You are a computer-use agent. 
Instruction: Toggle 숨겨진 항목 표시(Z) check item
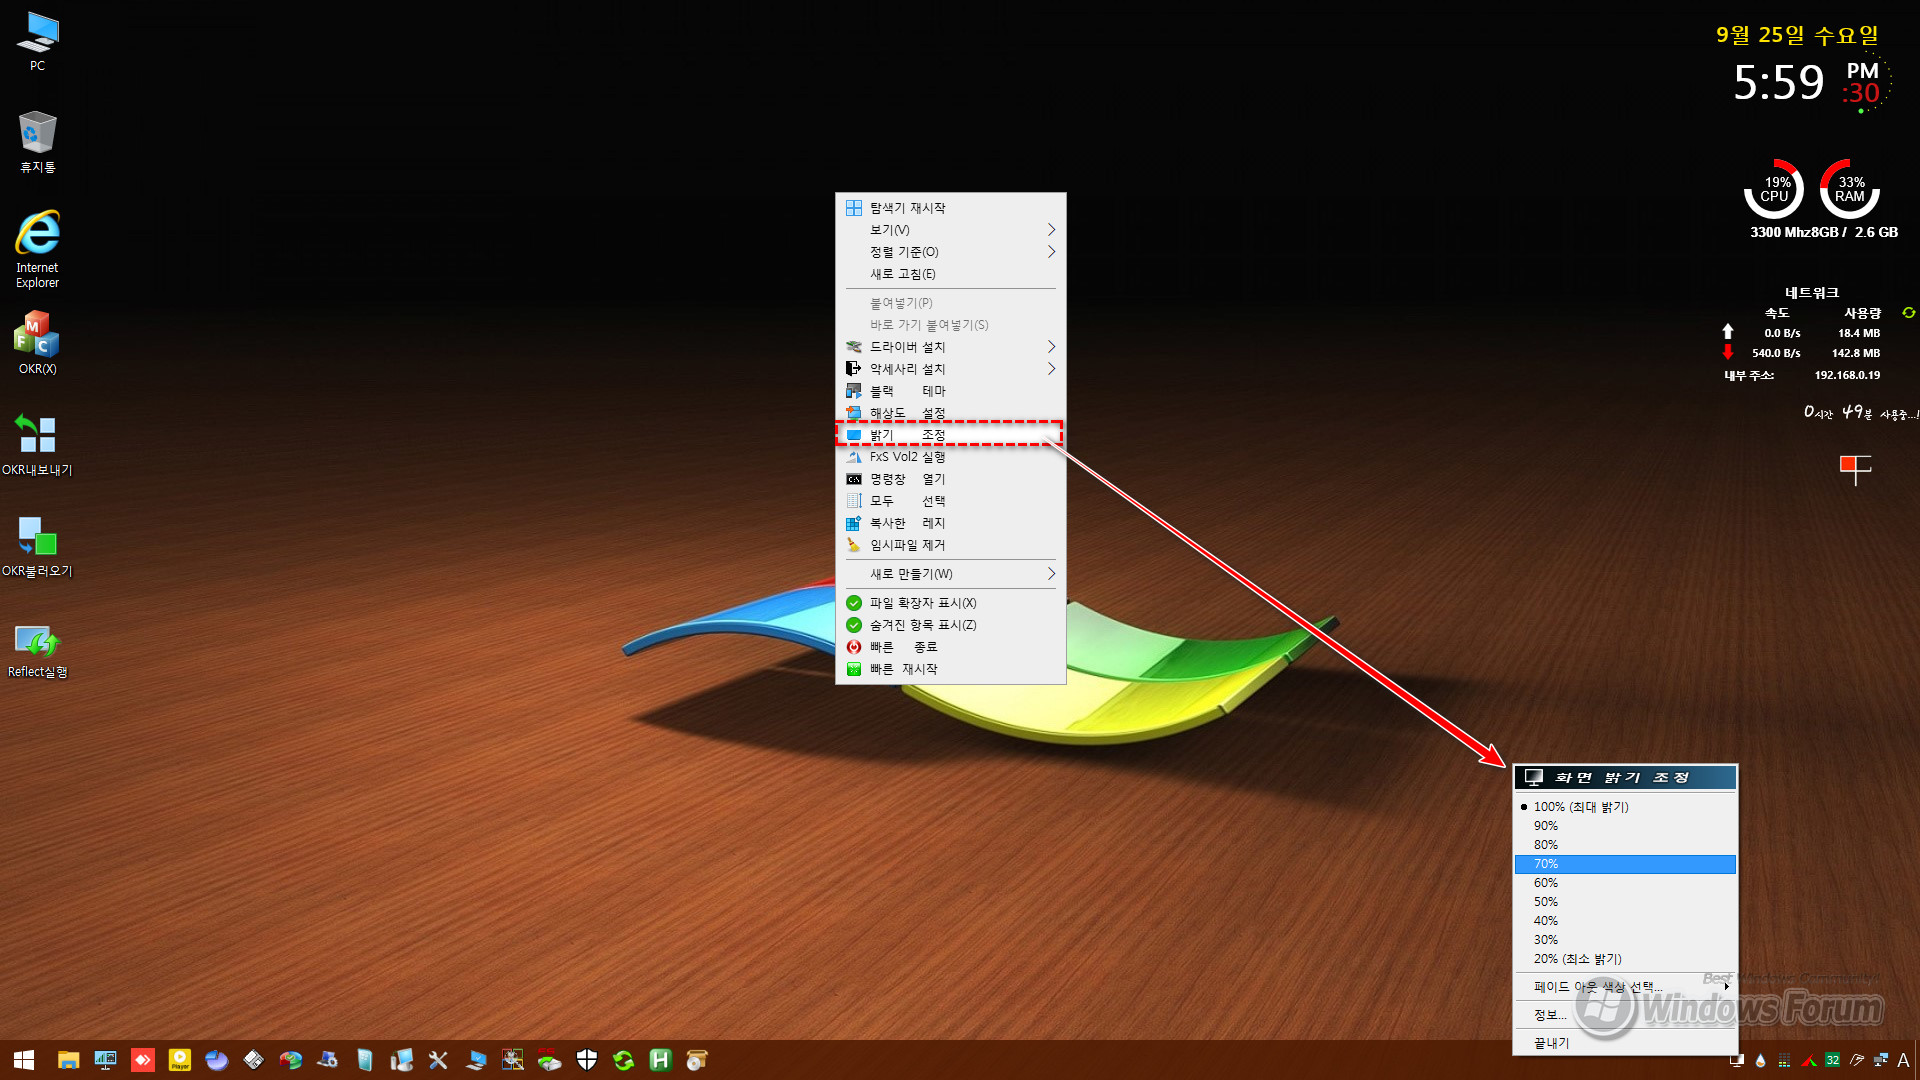(950, 625)
